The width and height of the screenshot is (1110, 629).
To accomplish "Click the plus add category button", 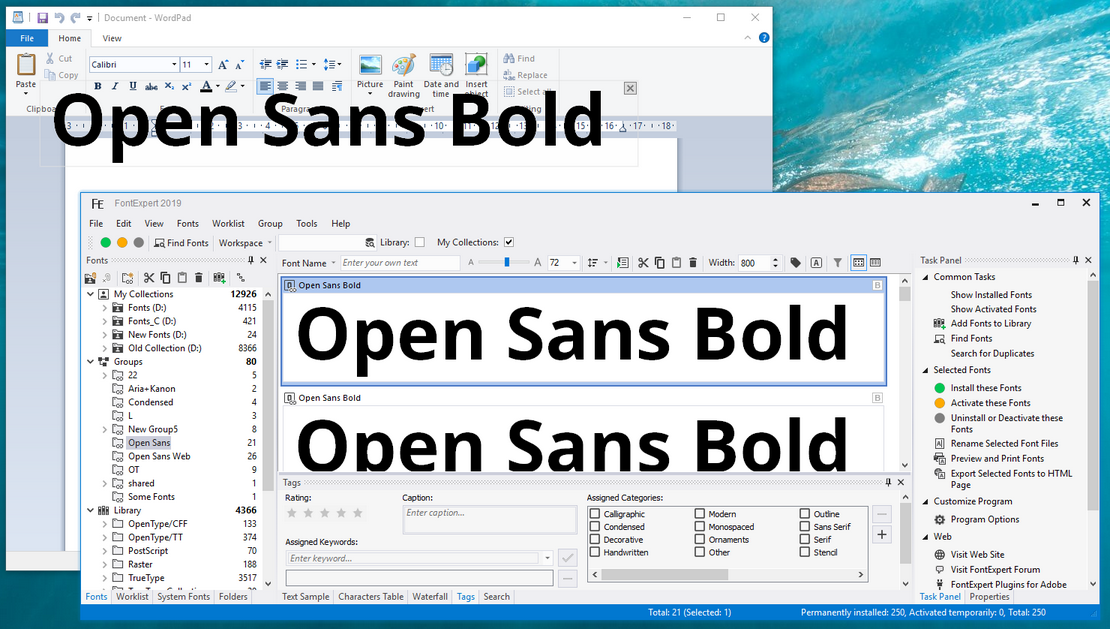I will (882, 535).
